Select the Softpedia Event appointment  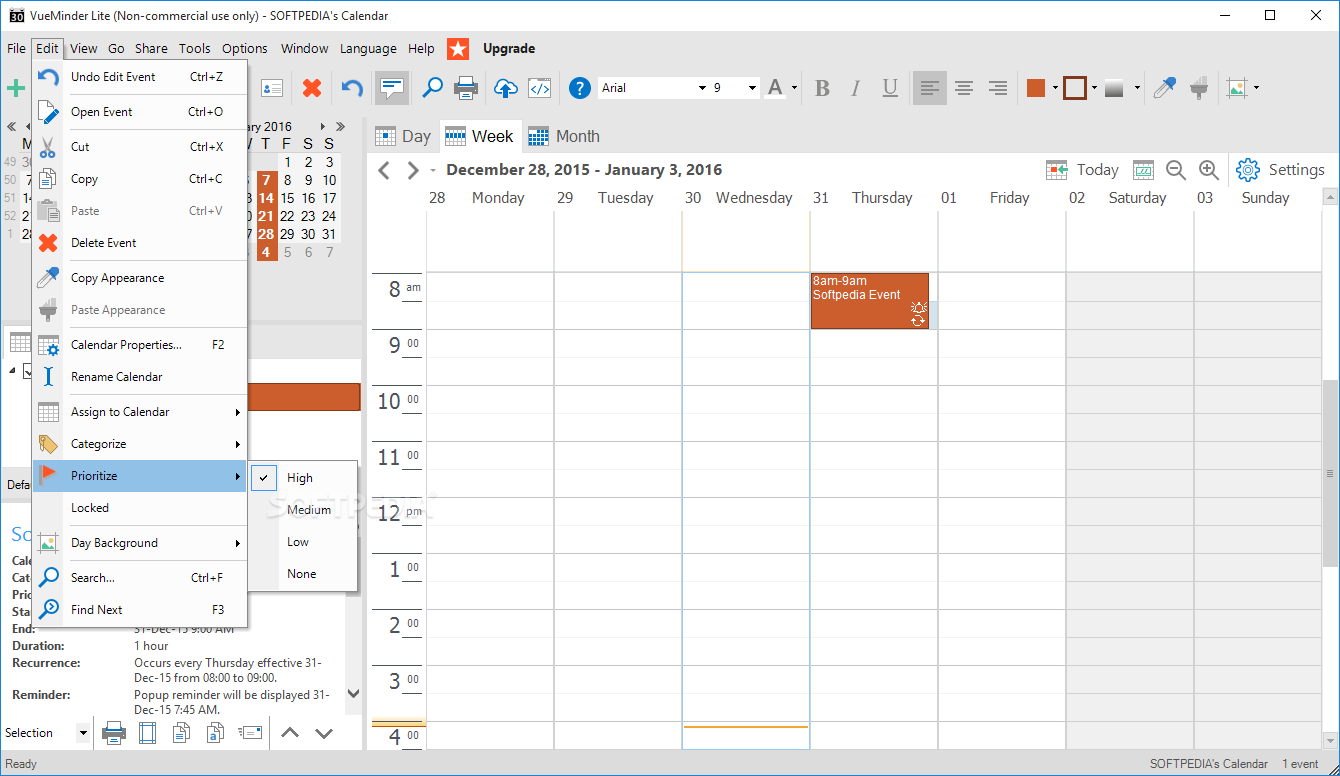point(869,301)
